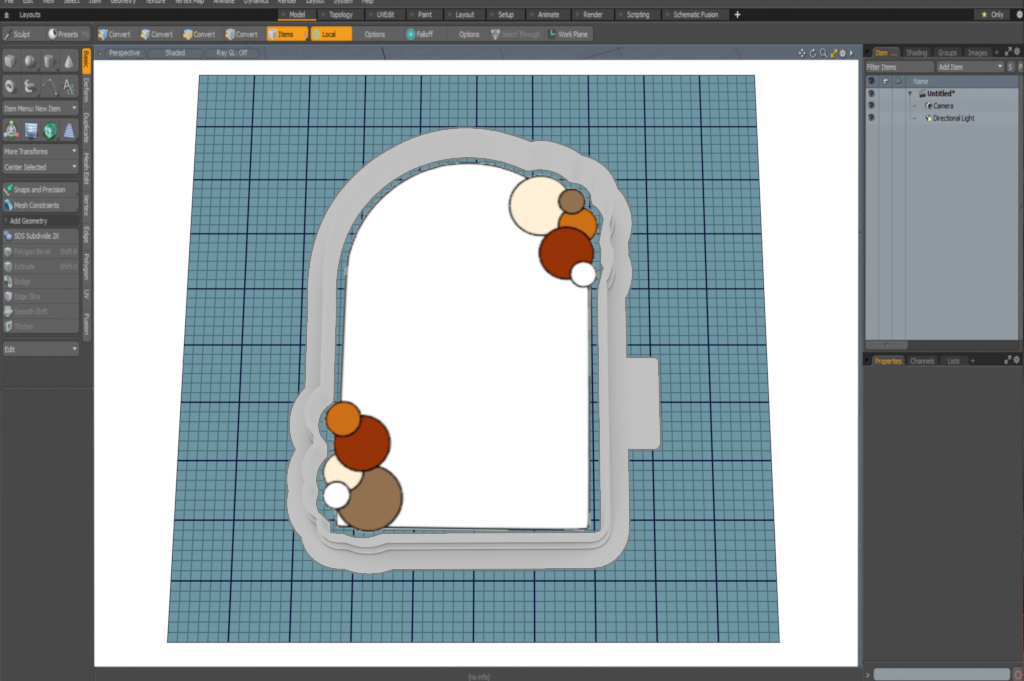
Task: Click the Transform tool icon
Action: (x=10, y=130)
